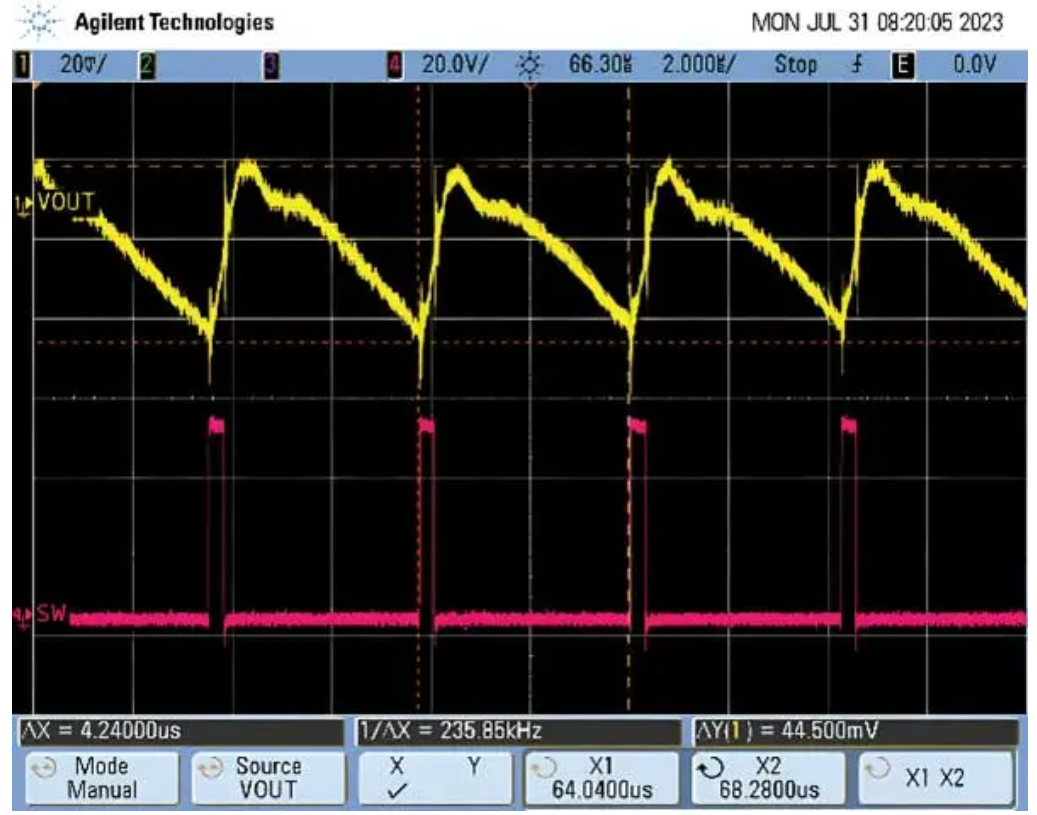Click the channel 1 20mV/ scale value
Viewport: 1037px width, 815px height.
83,65
